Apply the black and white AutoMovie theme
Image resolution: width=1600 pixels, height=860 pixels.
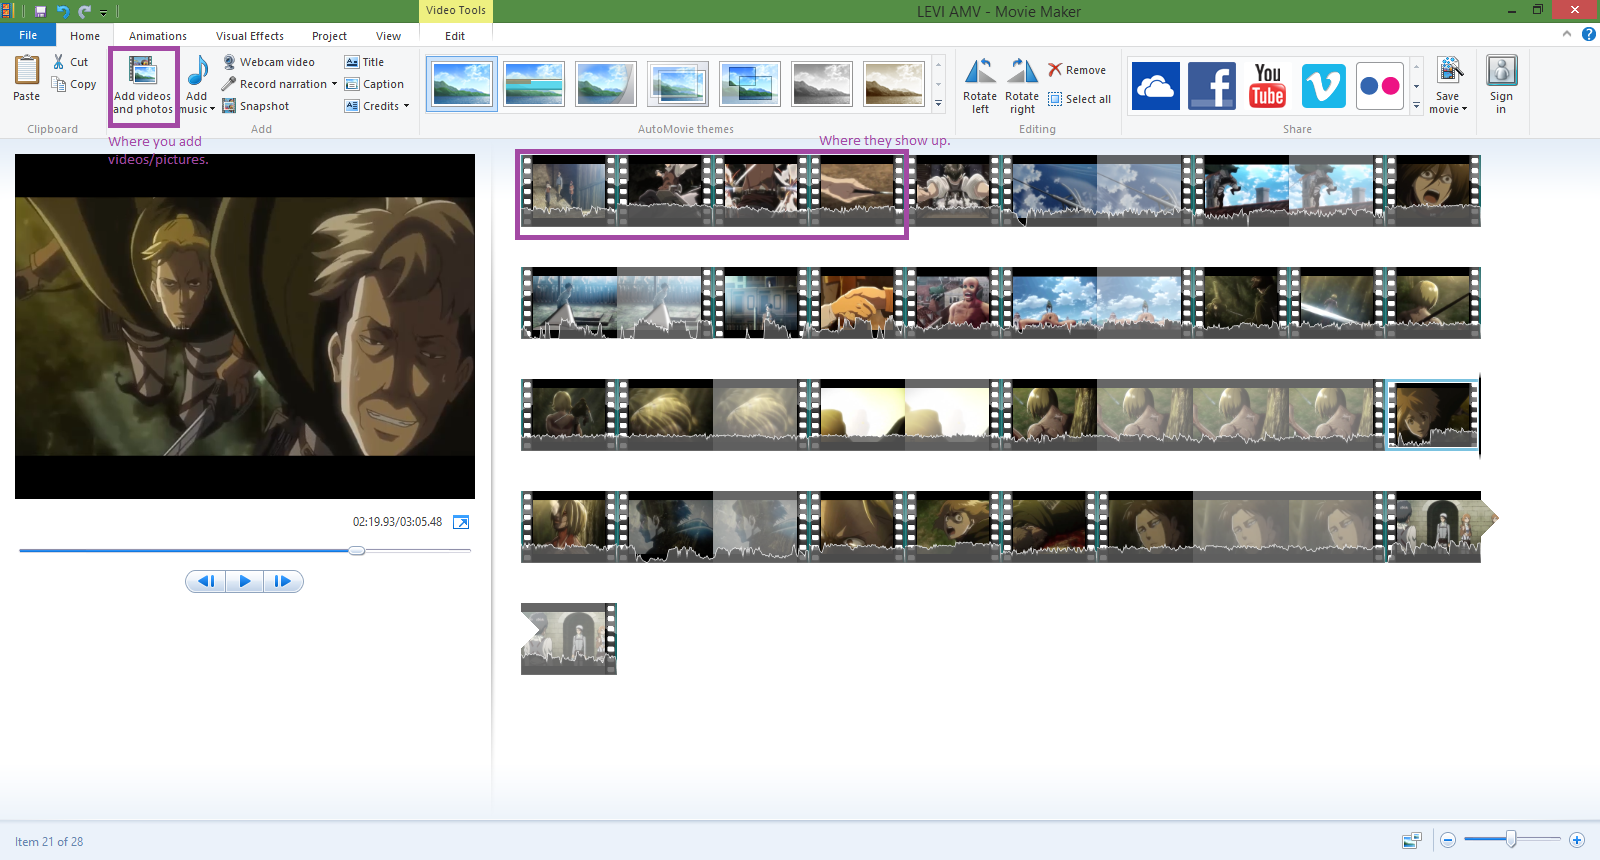(822, 84)
